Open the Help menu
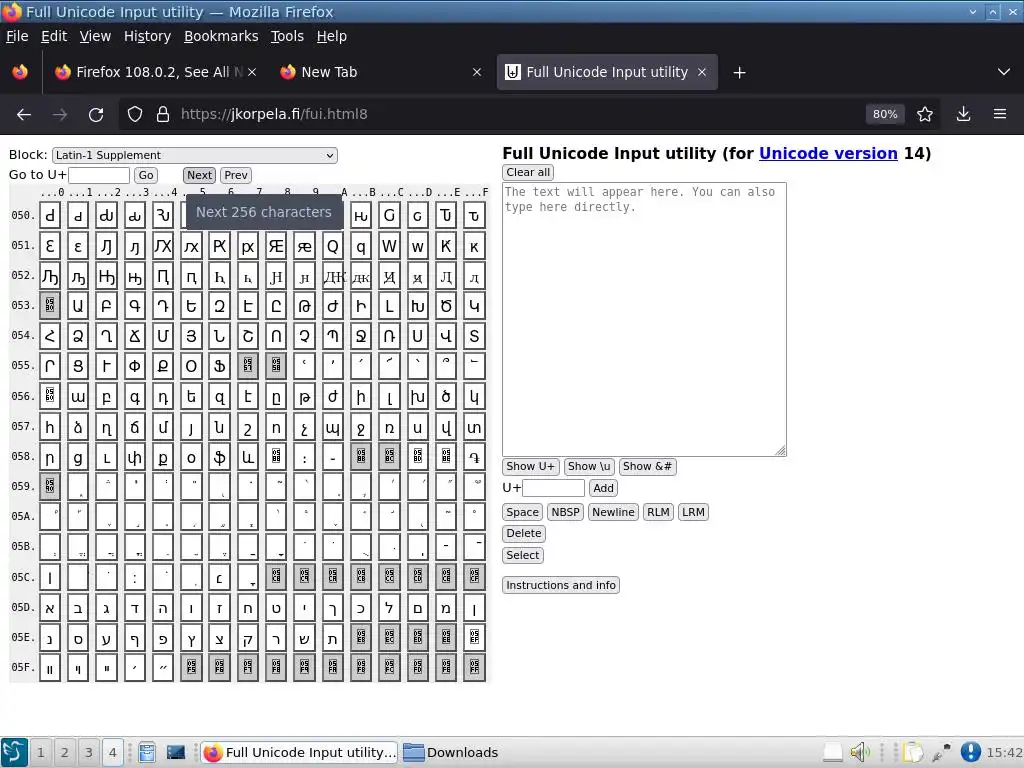This screenshot has height=768, width=1024. 332,37
